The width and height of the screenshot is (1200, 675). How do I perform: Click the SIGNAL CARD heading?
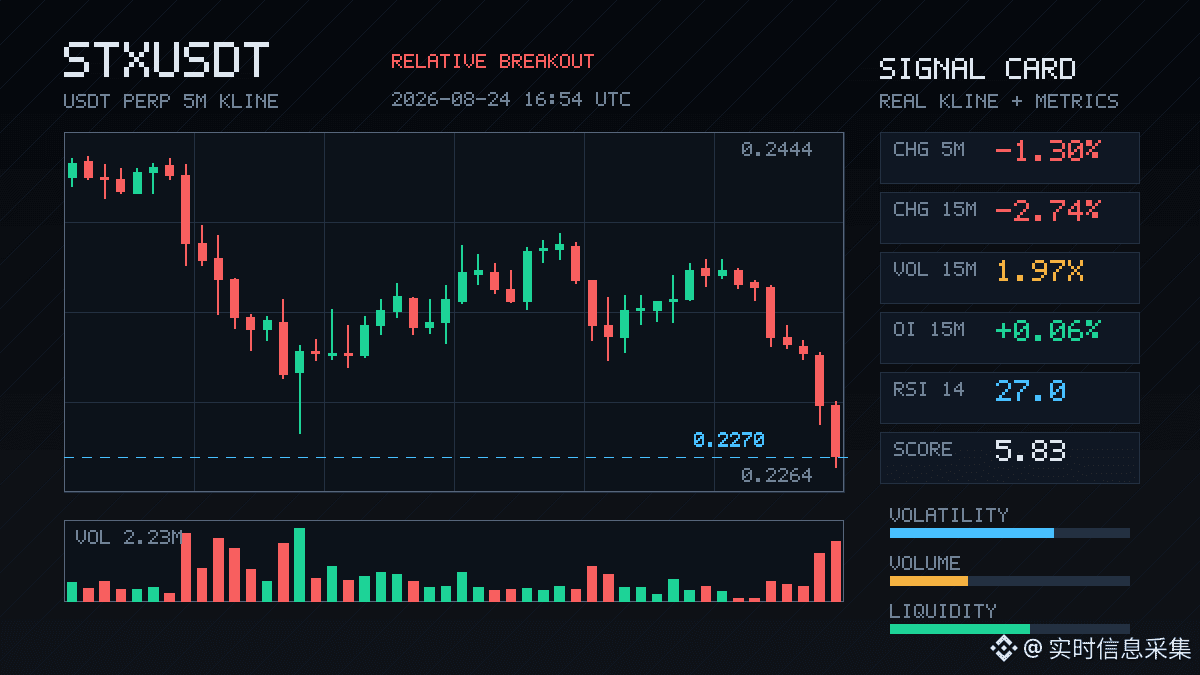click(977, 69)
